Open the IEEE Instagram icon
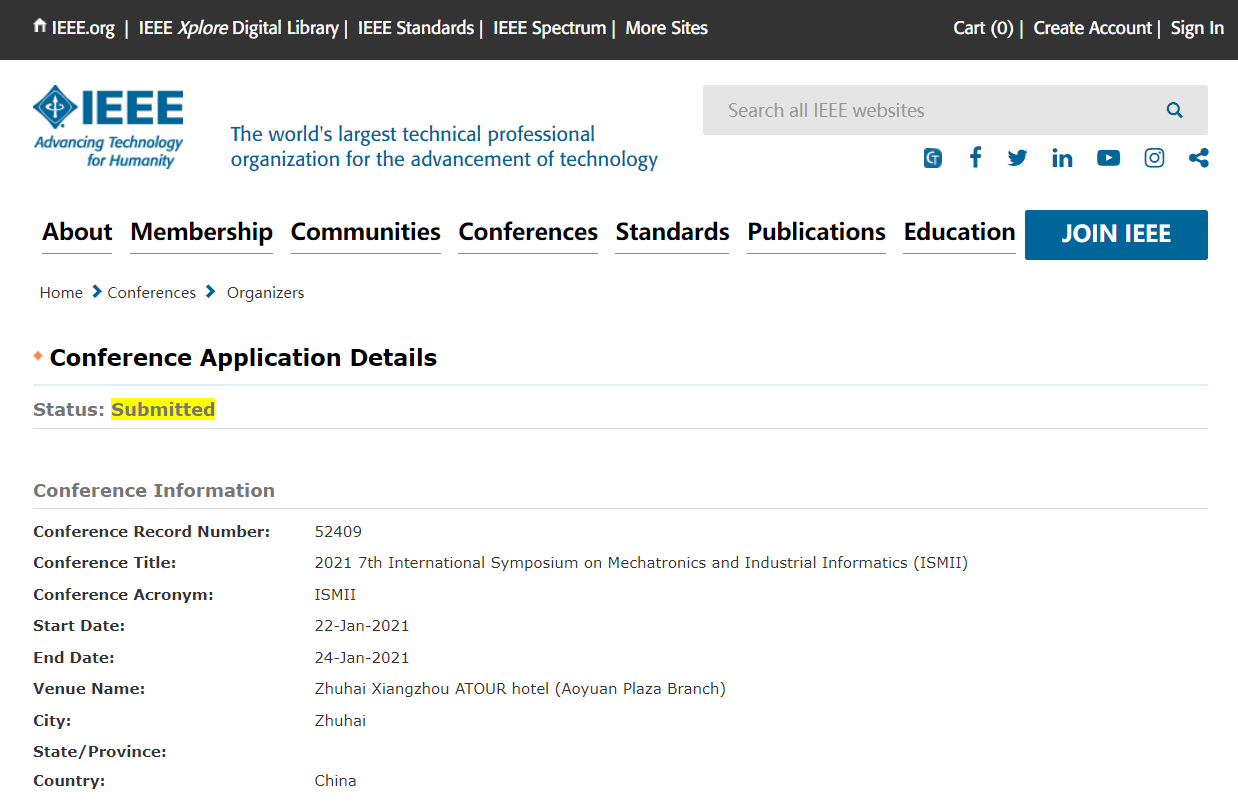The width and height of the screenshot is (1238, 812). pyautogui.click(x=1154, y=158)
